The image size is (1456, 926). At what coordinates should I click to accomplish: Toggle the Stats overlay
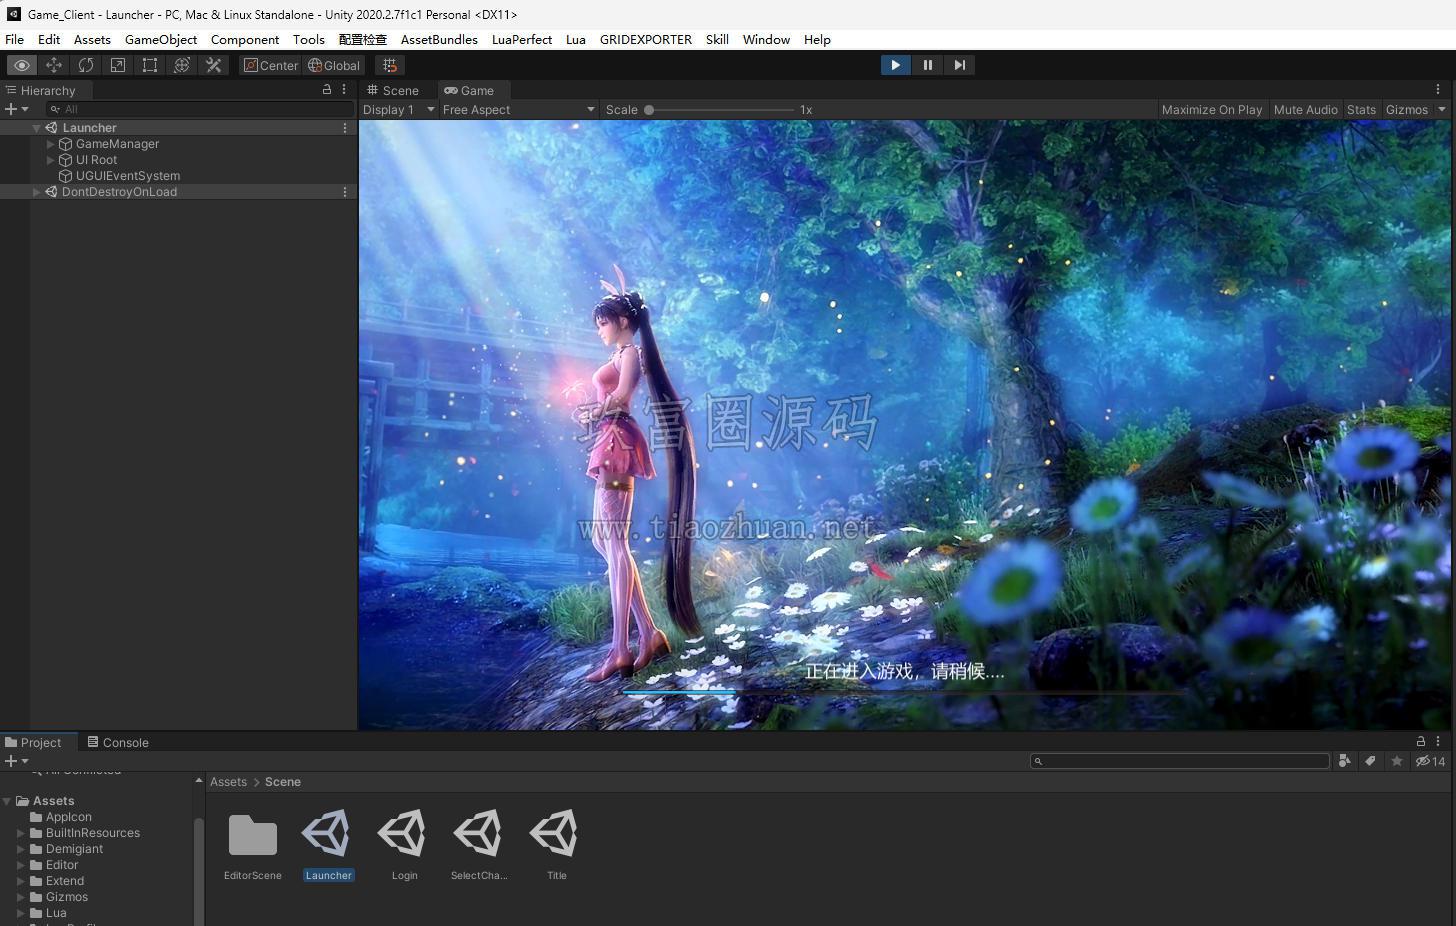[1361, 110]
